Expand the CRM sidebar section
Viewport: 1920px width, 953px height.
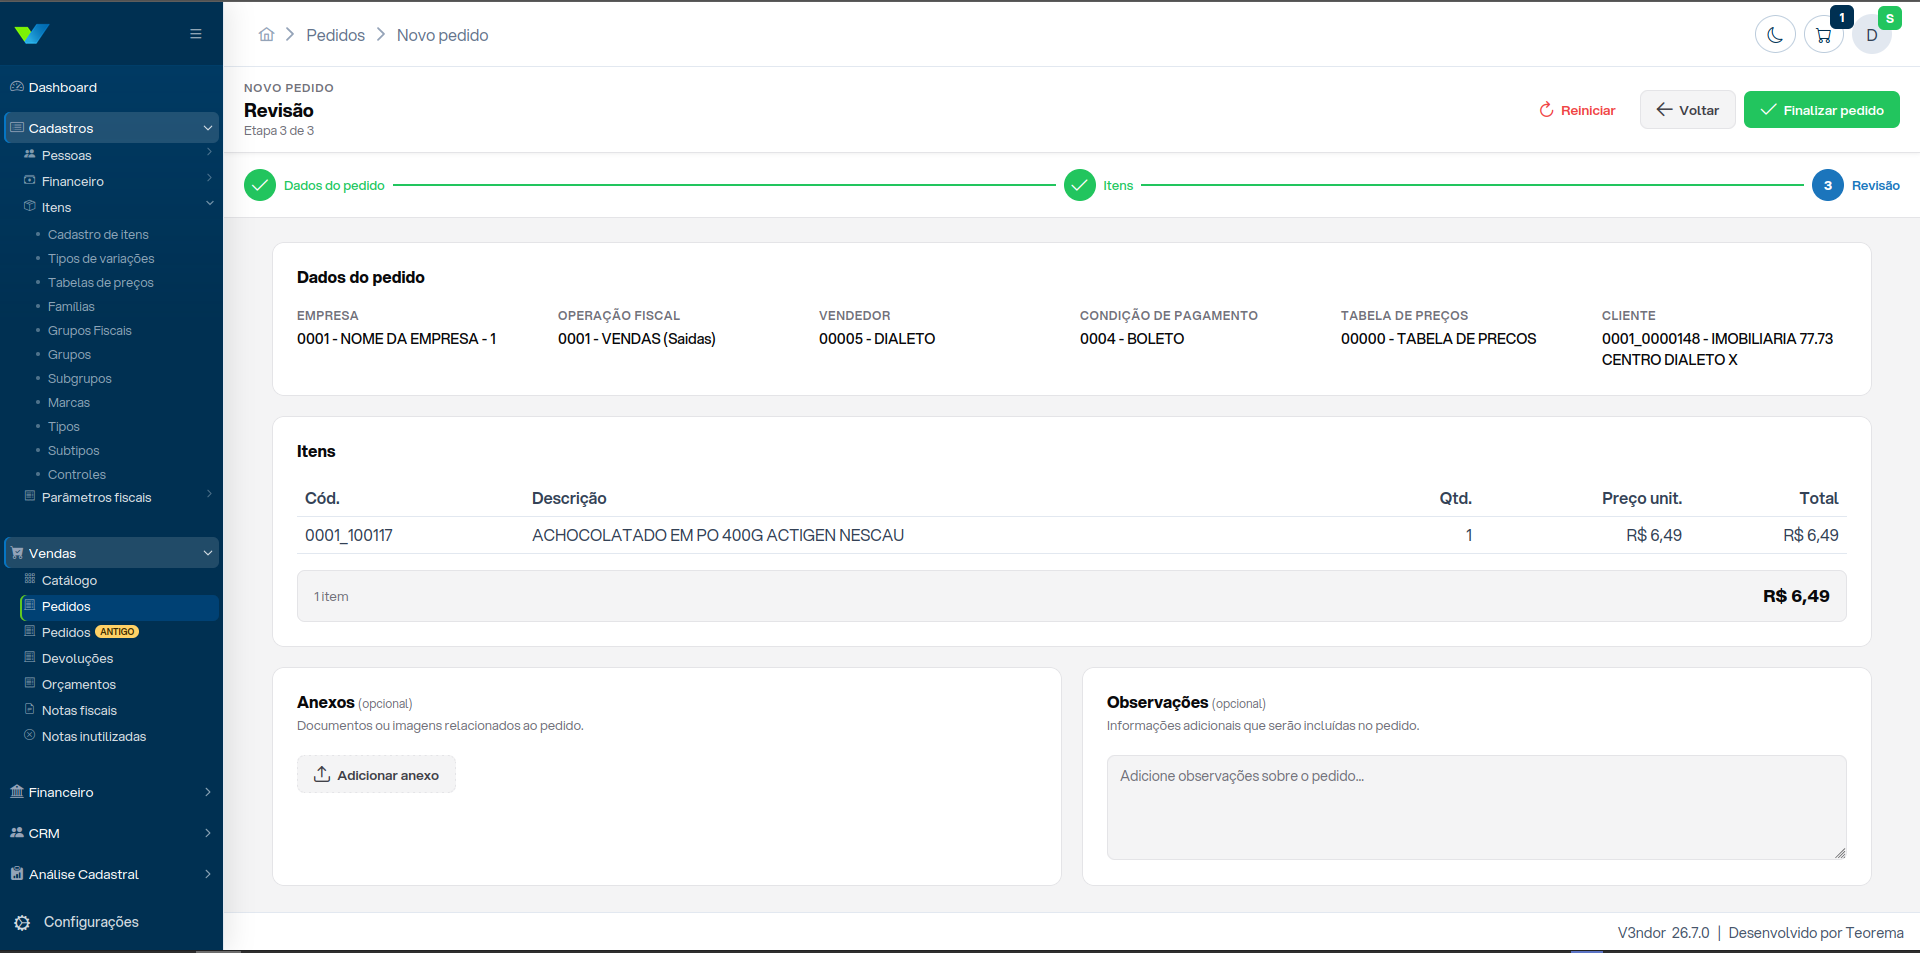[x=111, y=833]
